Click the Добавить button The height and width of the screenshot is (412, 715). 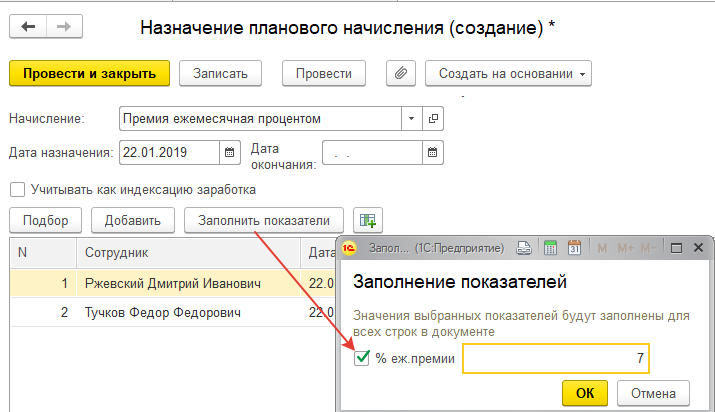133,221
